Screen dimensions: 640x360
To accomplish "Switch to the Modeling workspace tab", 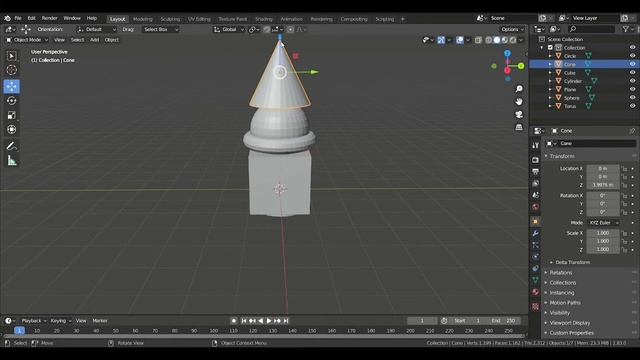I will (x=142, y=19).
